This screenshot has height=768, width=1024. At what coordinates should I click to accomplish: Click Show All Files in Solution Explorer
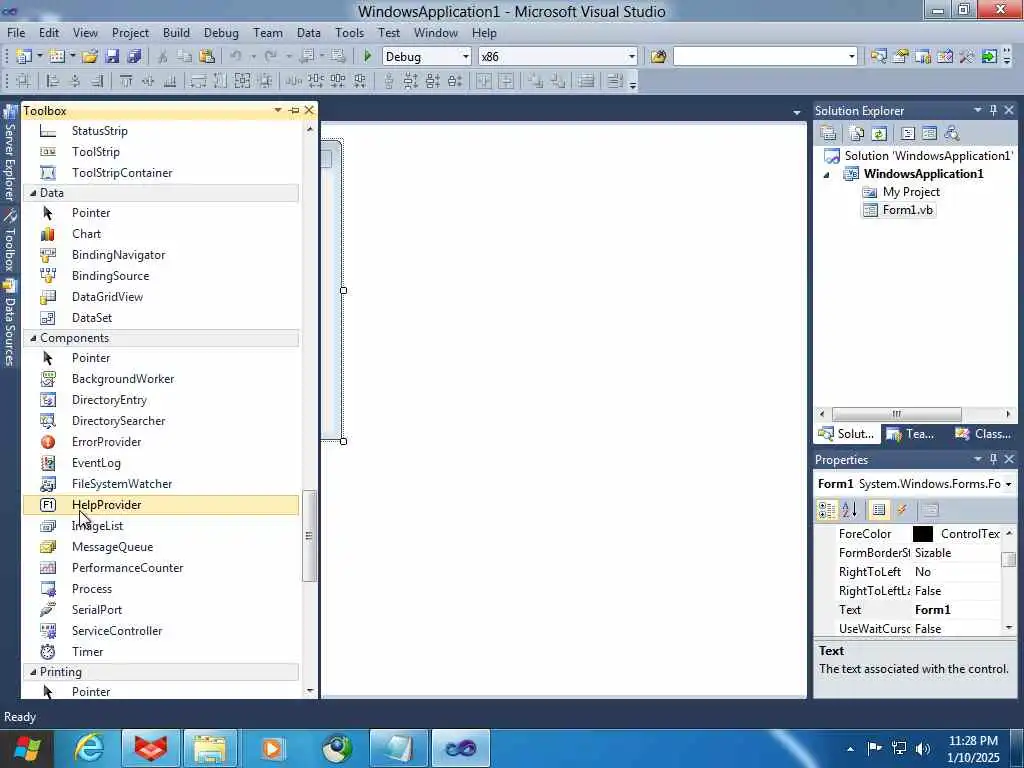coord(856,134)
